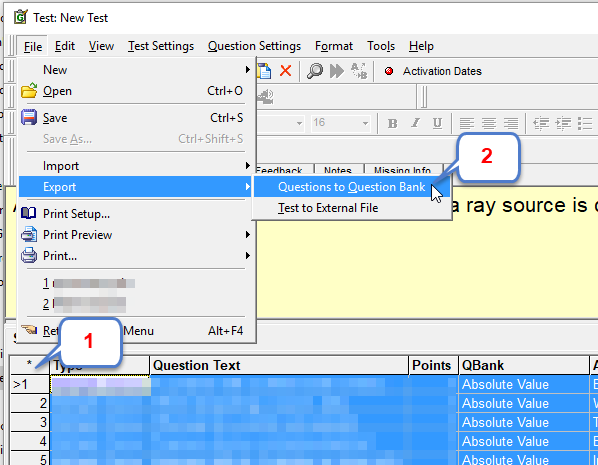Open the Question Settings menu

[254, 47]
